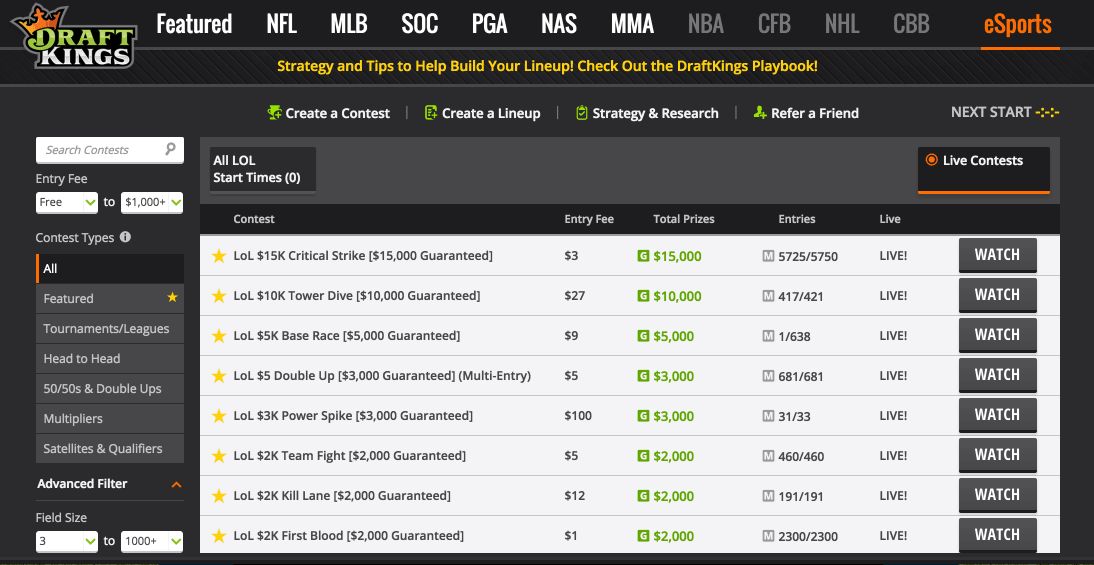This screenshot has height=565, width=1094.
Task: Click the Contest Types info icon
Action: tap(125, 237)
